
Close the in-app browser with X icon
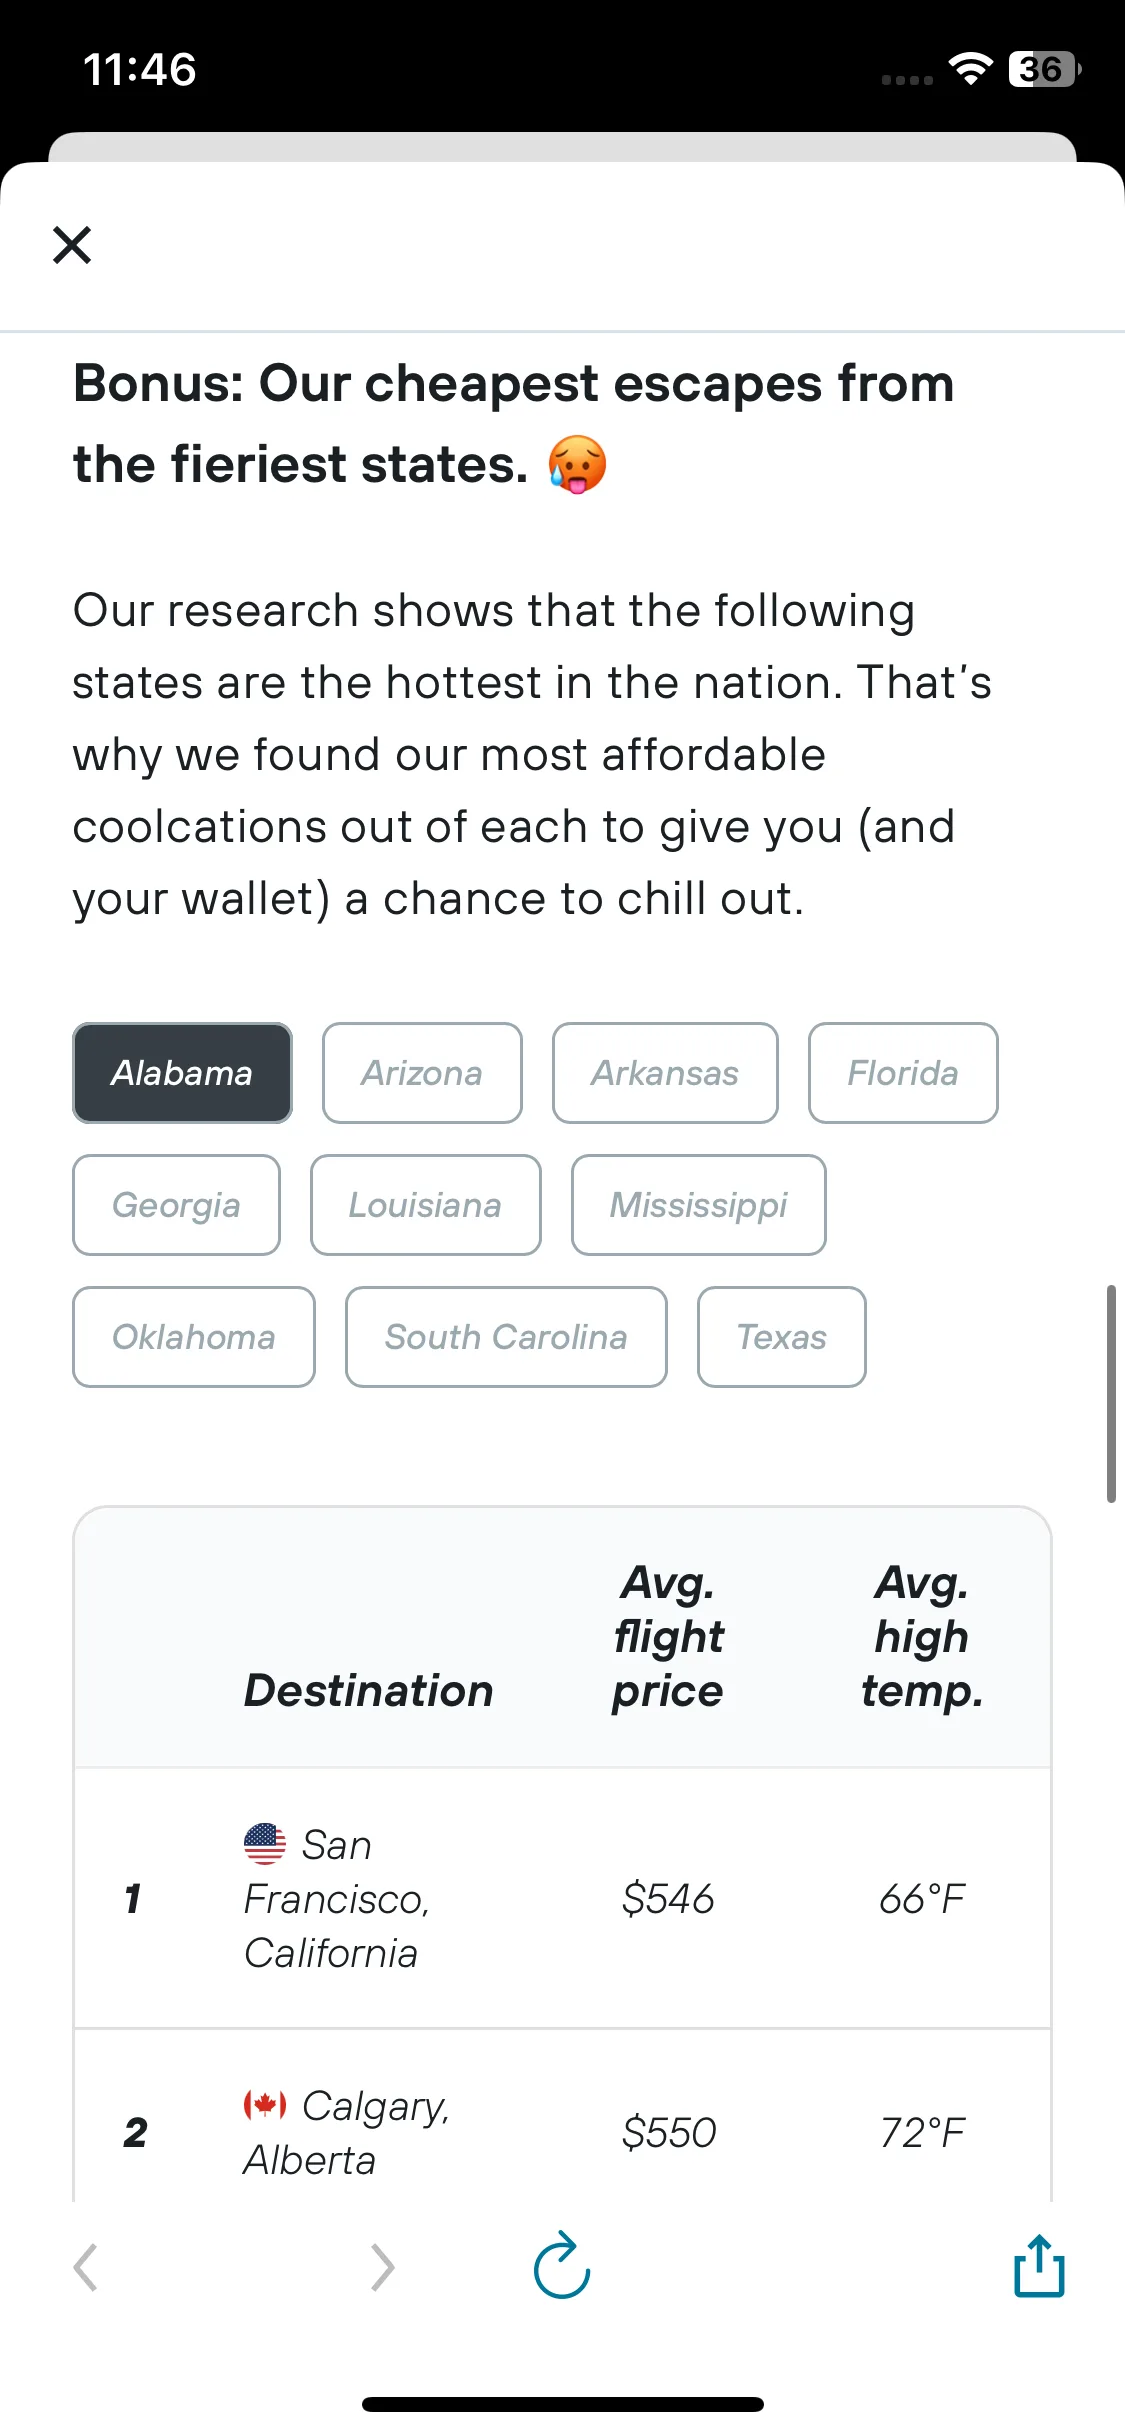[72, 245]
